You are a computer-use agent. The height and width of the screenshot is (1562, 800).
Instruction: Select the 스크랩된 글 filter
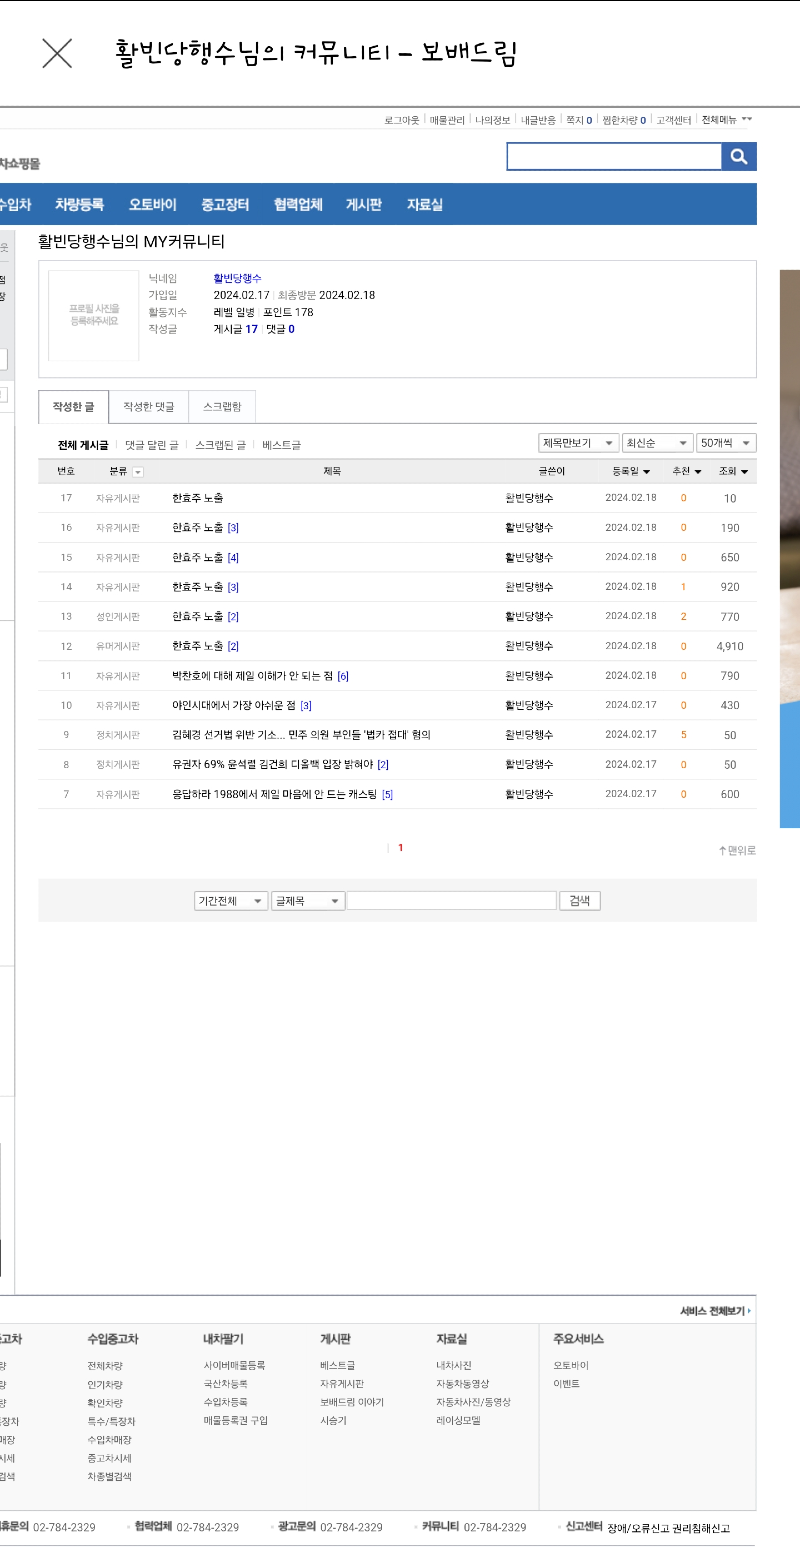(220, 445)
